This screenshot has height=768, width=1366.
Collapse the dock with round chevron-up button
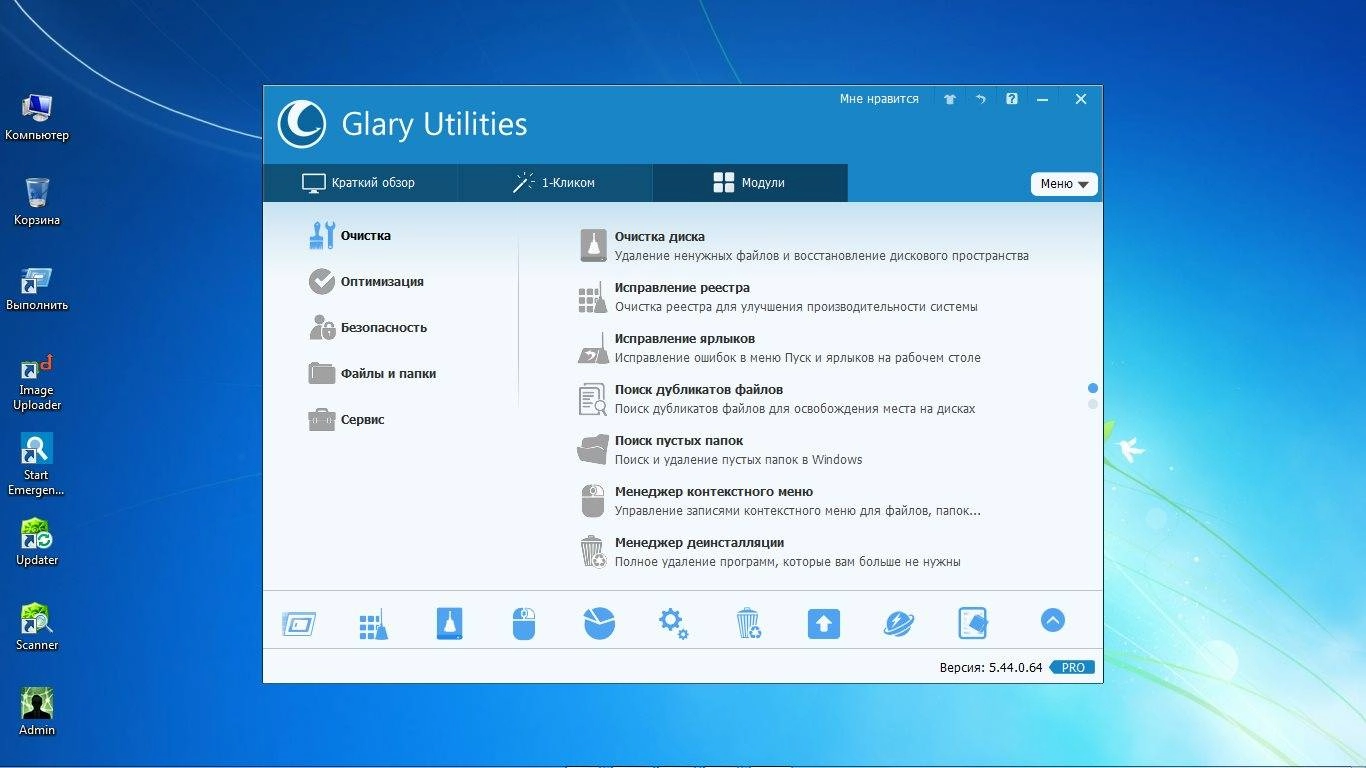(1052, 620)
